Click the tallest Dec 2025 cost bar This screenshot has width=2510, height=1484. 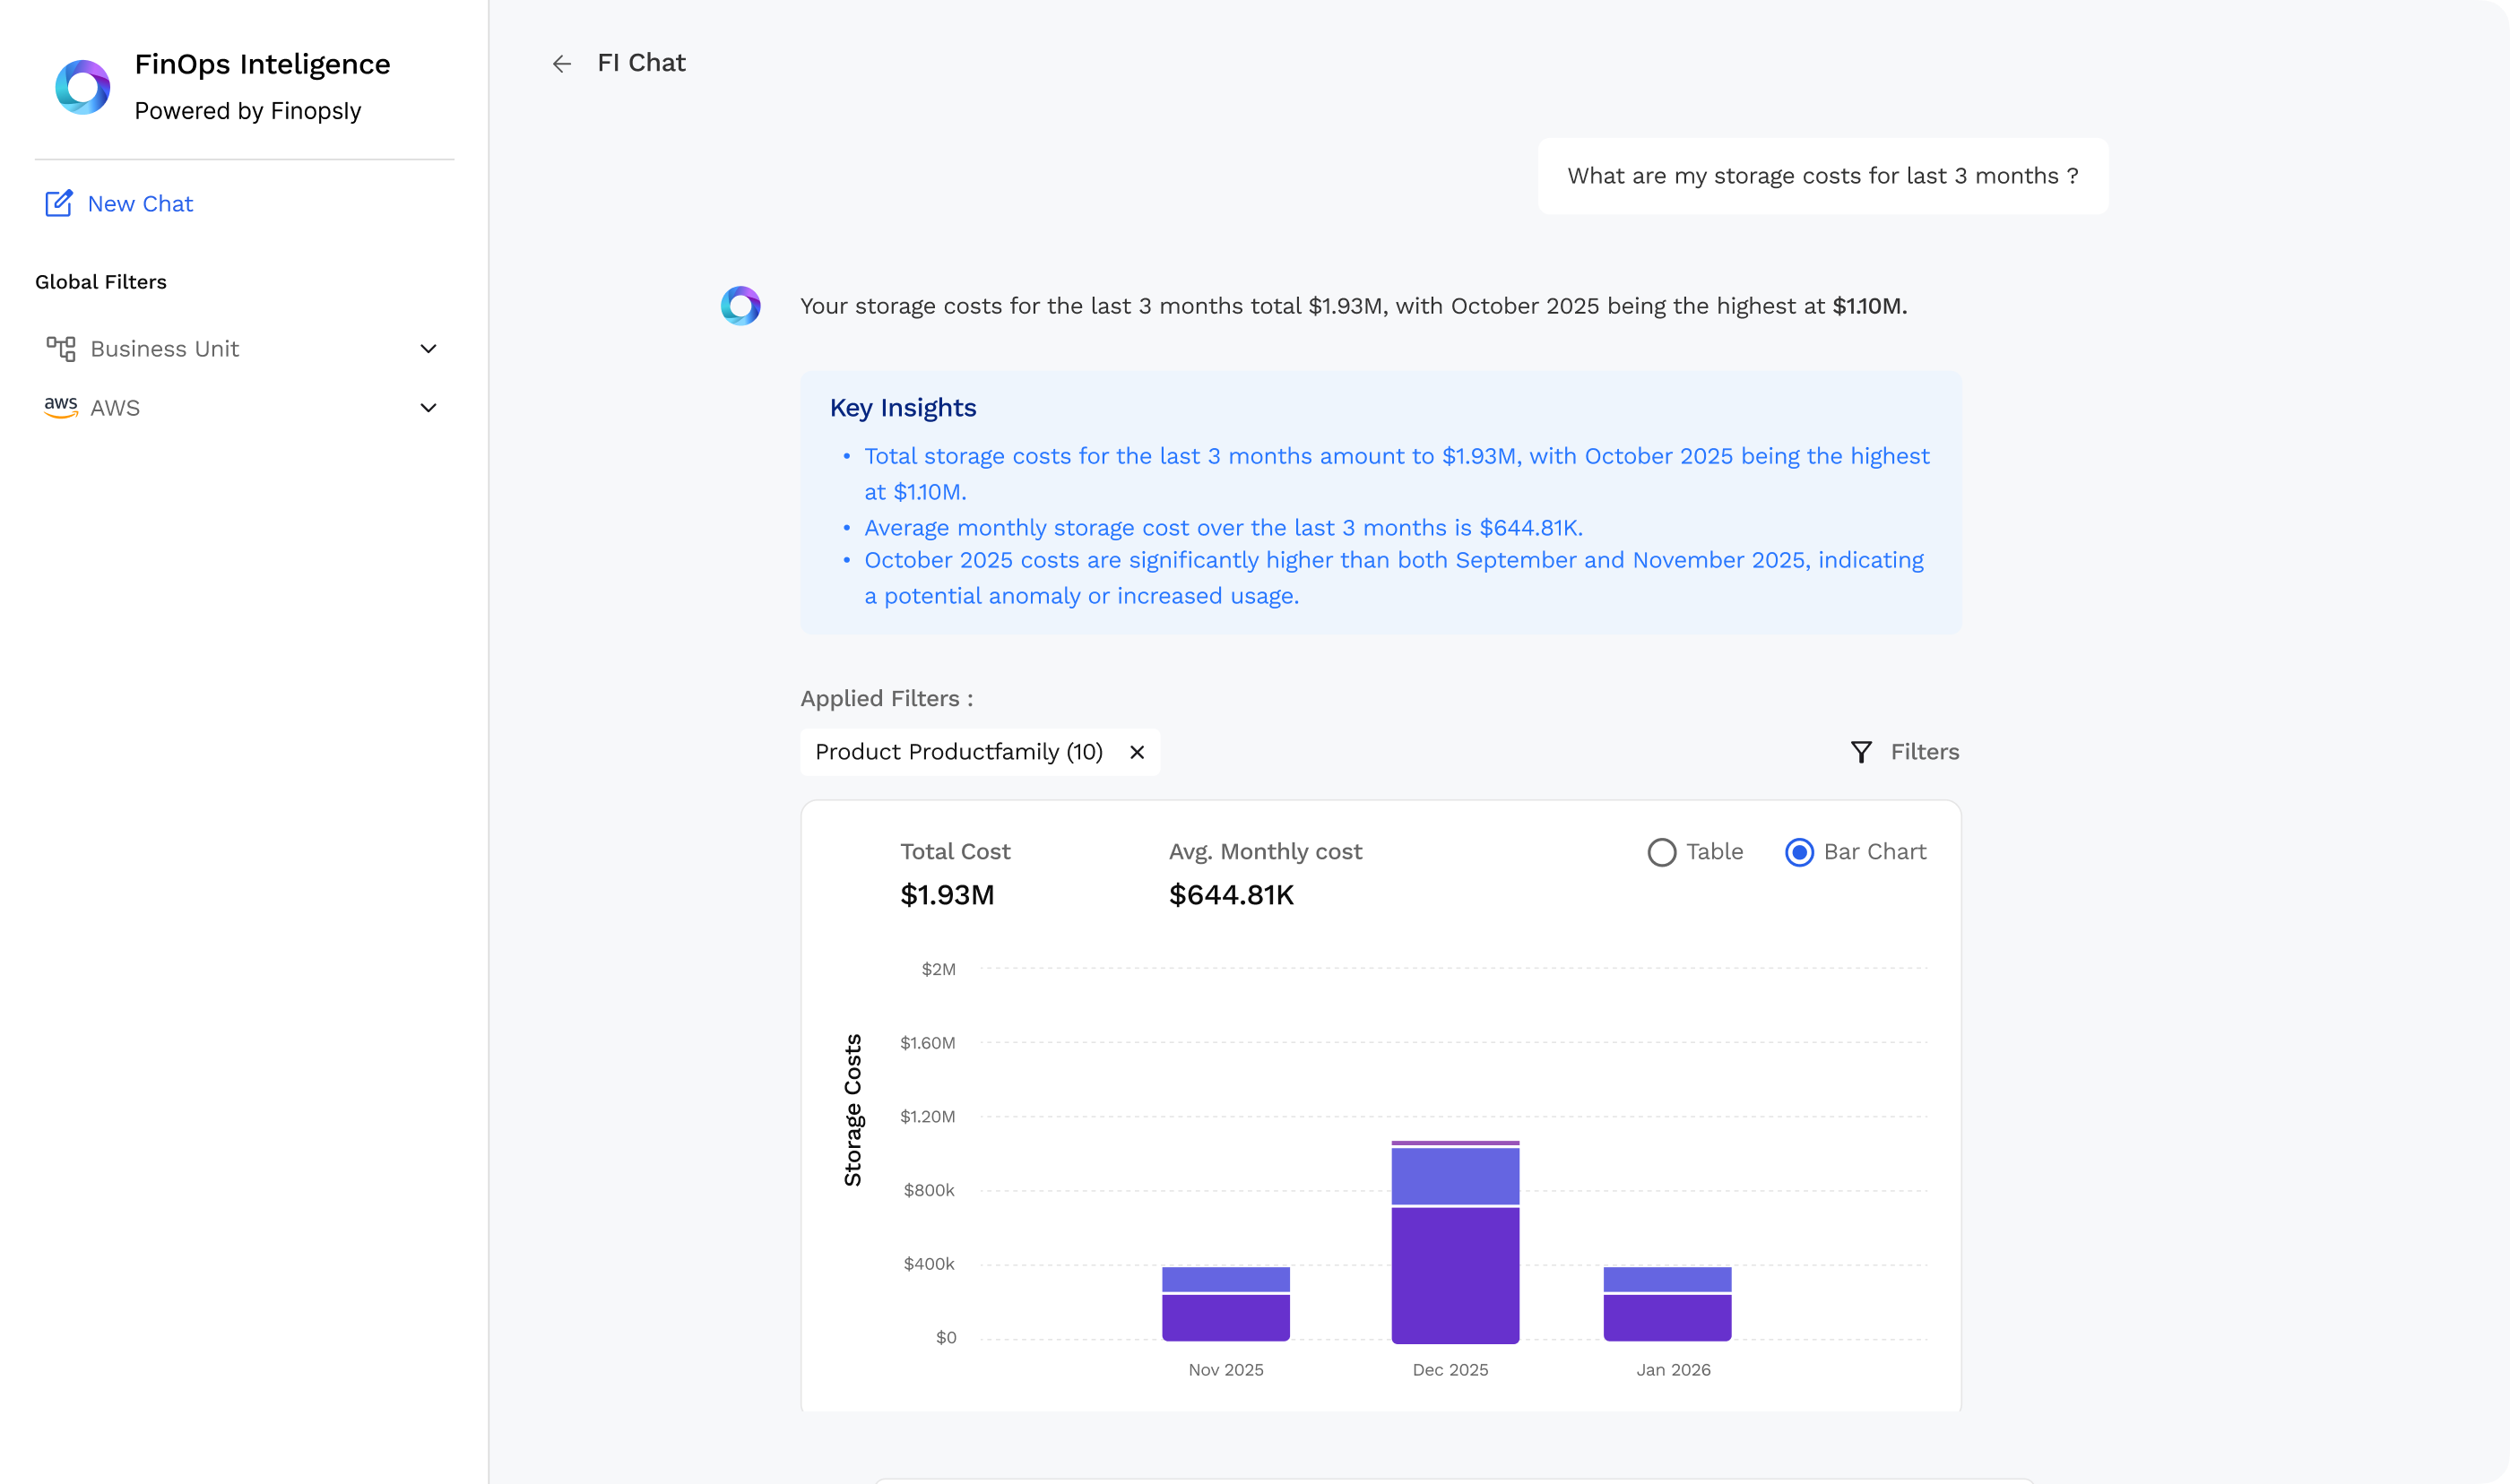coord(1454,1250)
